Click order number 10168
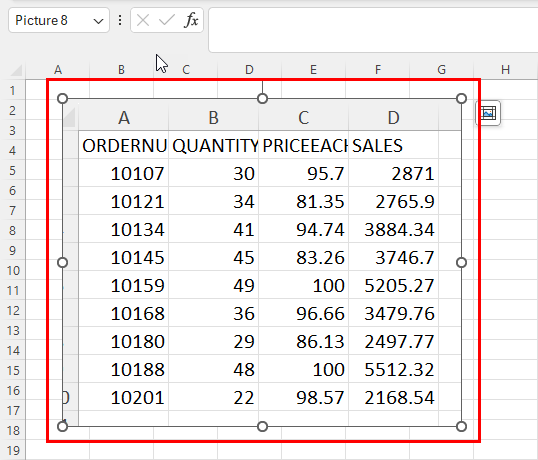 pyautogui.click(x=138, y=314)
